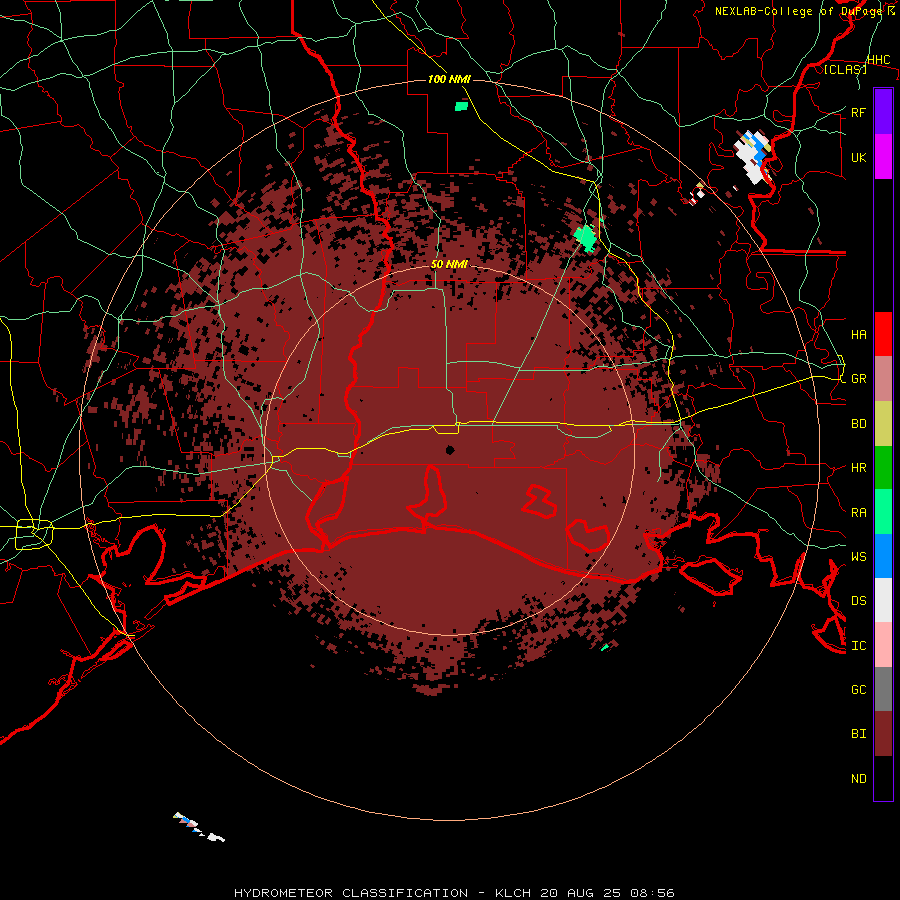Click the Hydrometeor Classification KLCH timestamp caption

454,893
